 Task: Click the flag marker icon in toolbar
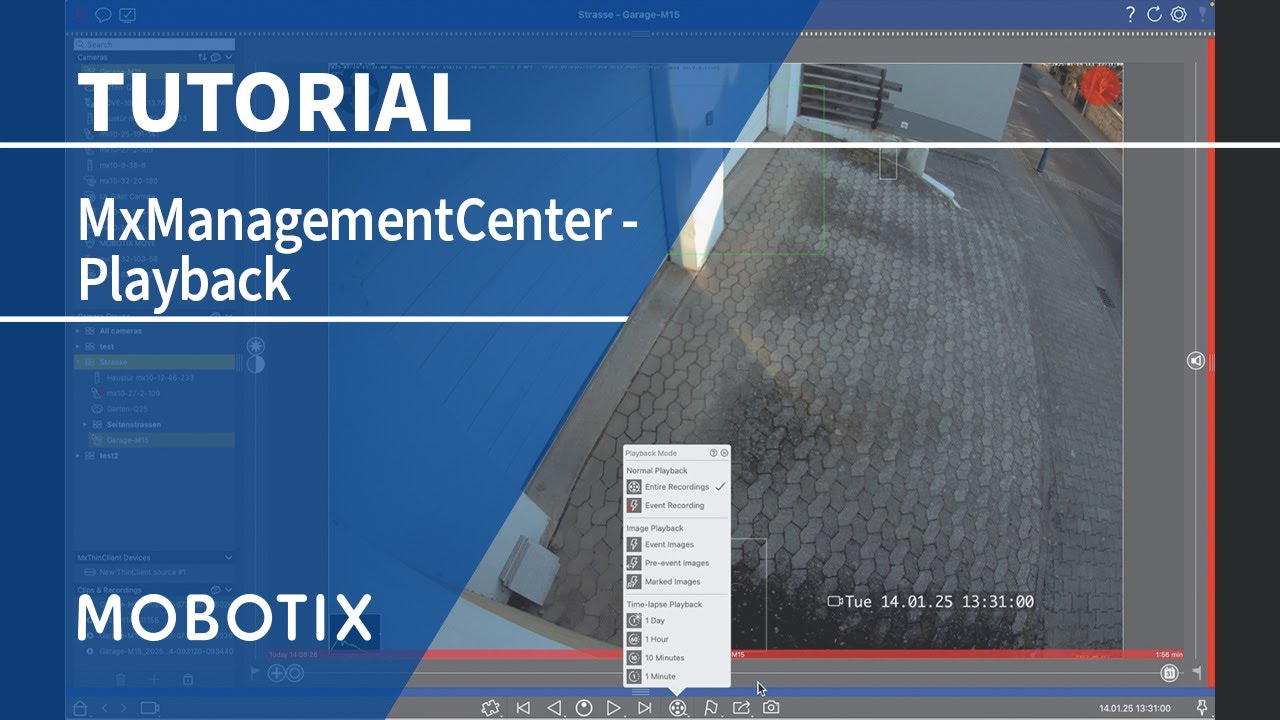click(x=711, y=708)
